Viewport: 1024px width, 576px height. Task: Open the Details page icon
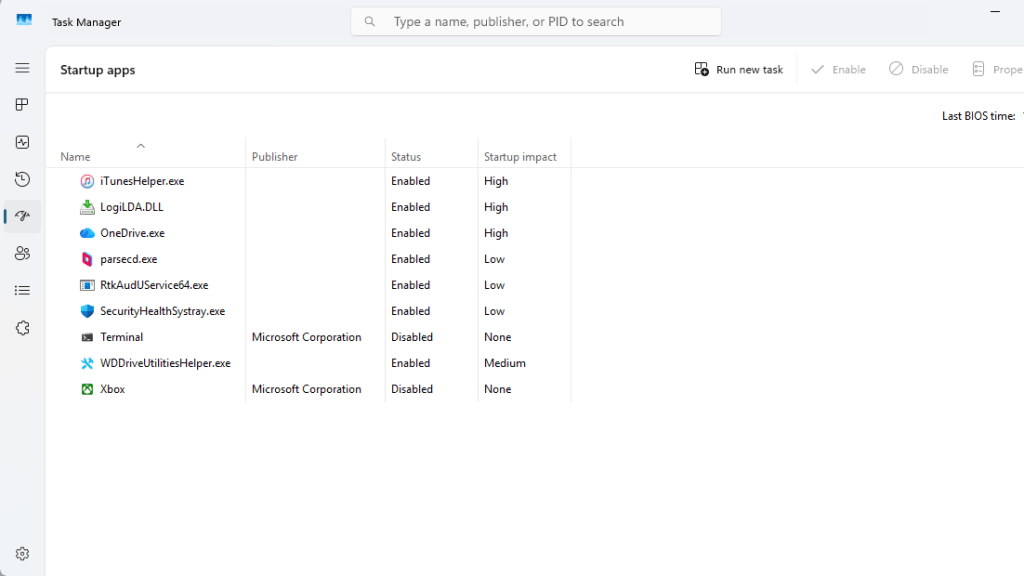tap(22, 290)
